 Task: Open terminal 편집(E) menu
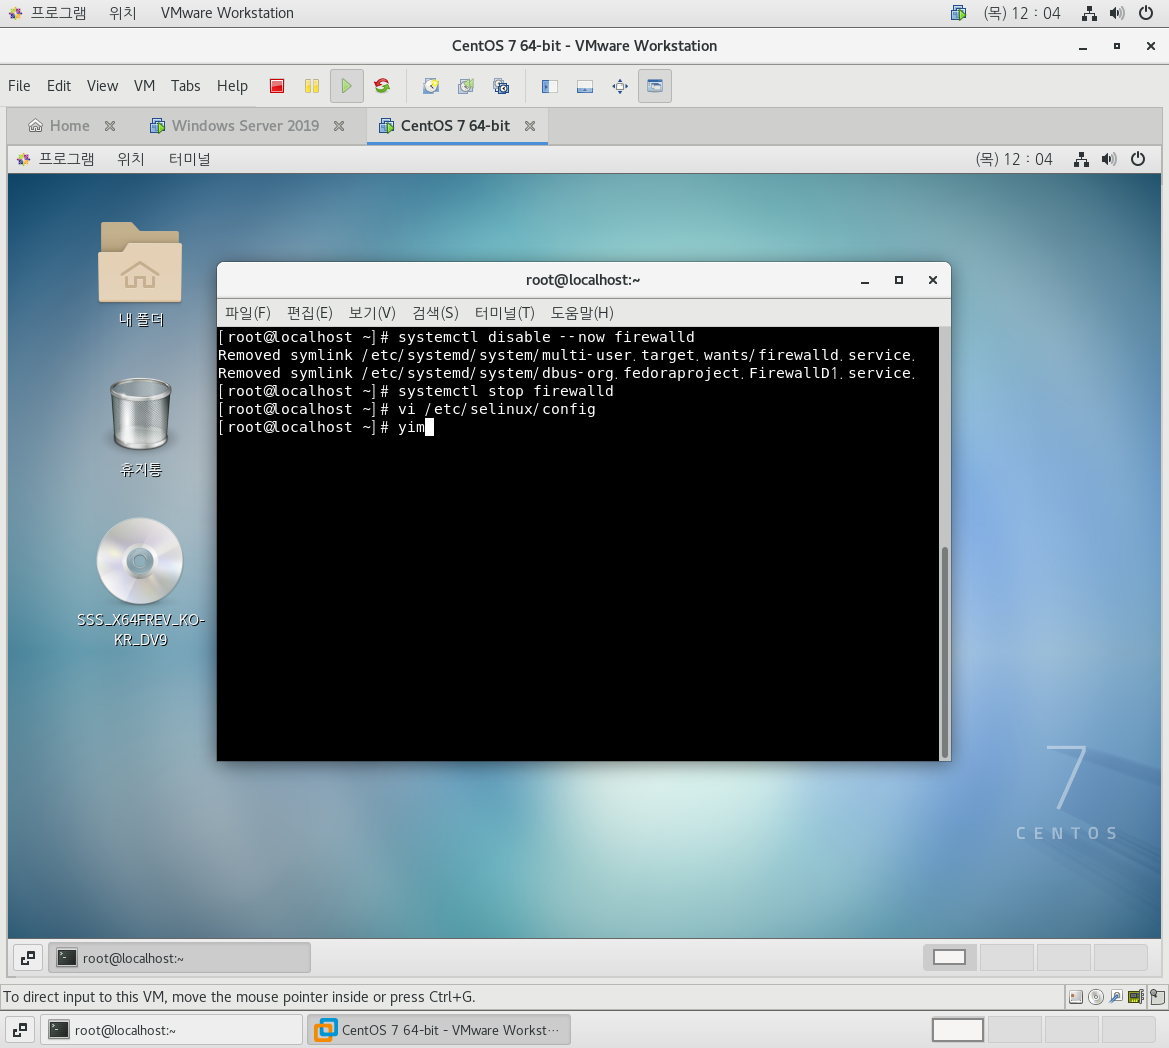point(309,313)
